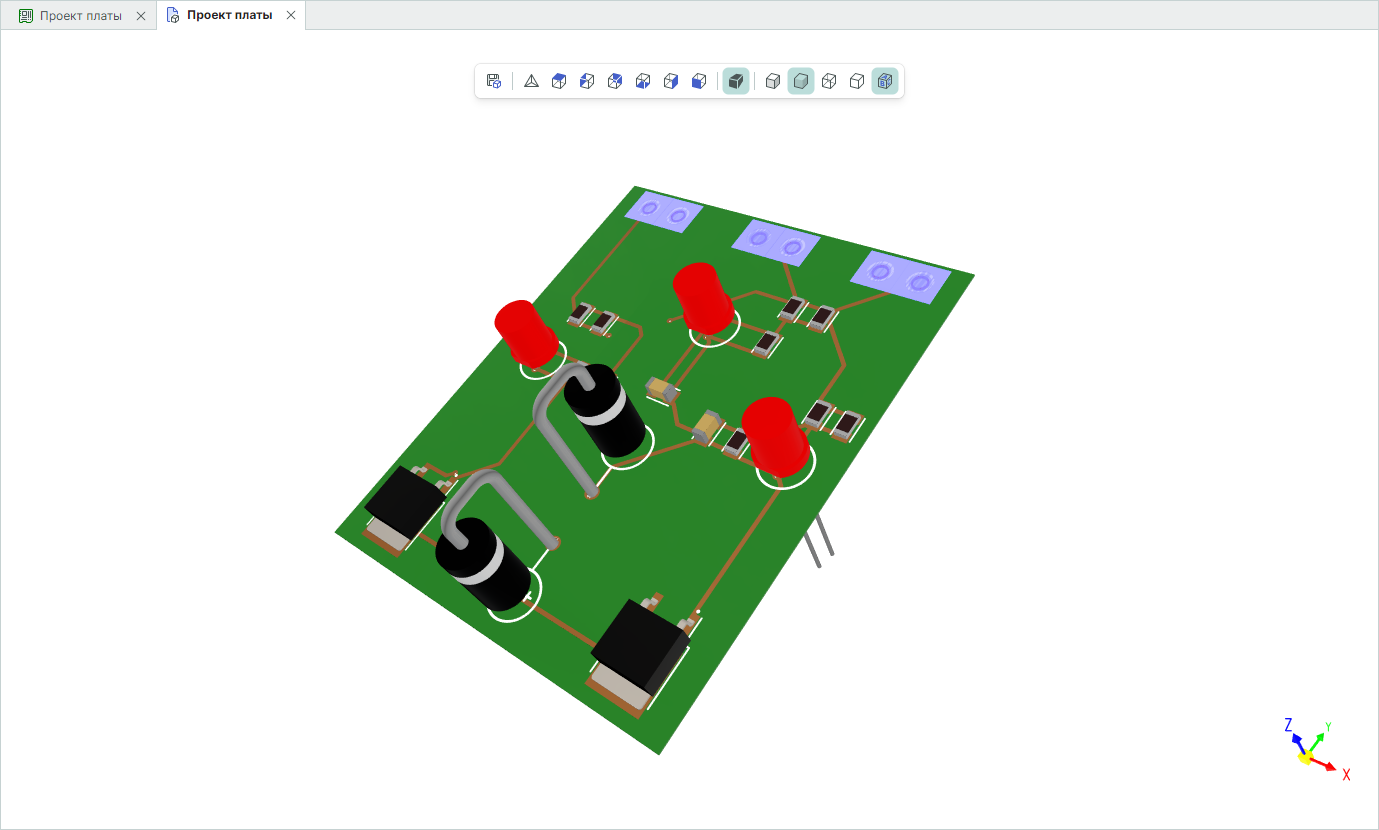
Task: Select the view cube with right face highlighted
Action: click(671, 81)
